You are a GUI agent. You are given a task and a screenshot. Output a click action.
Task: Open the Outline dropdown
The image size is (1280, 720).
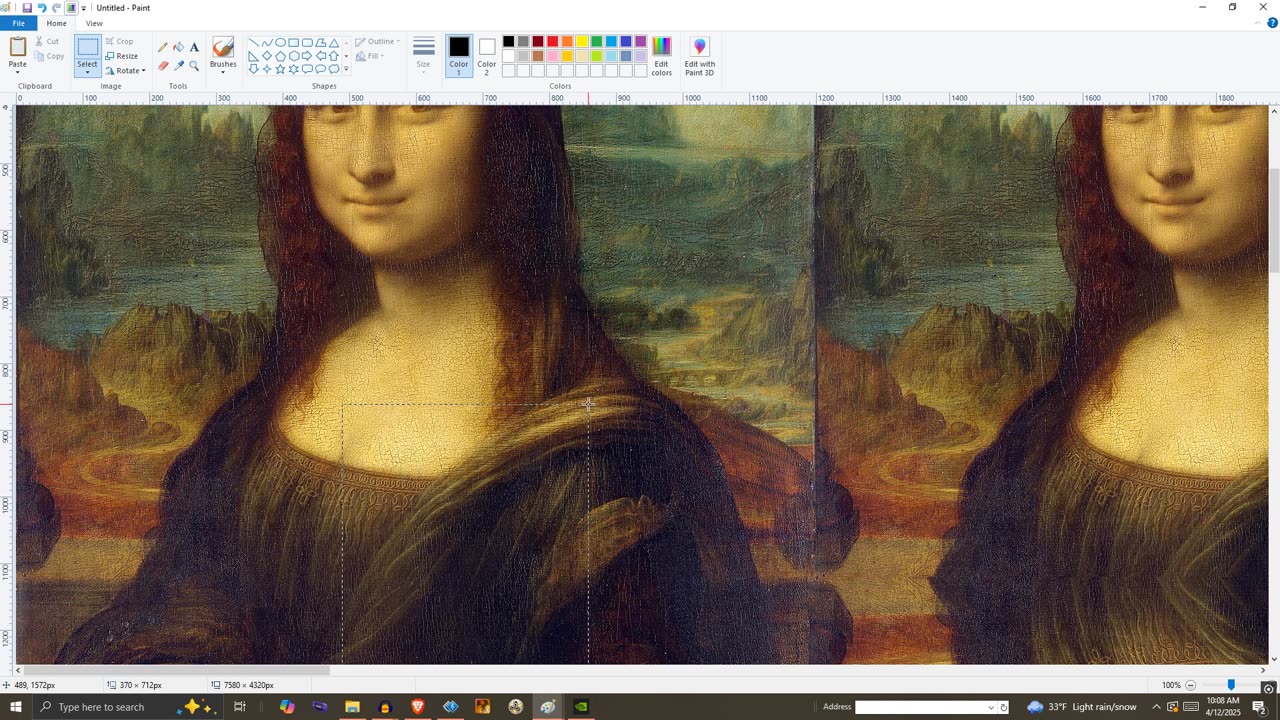pyautogui.click(x=378, y=42)
